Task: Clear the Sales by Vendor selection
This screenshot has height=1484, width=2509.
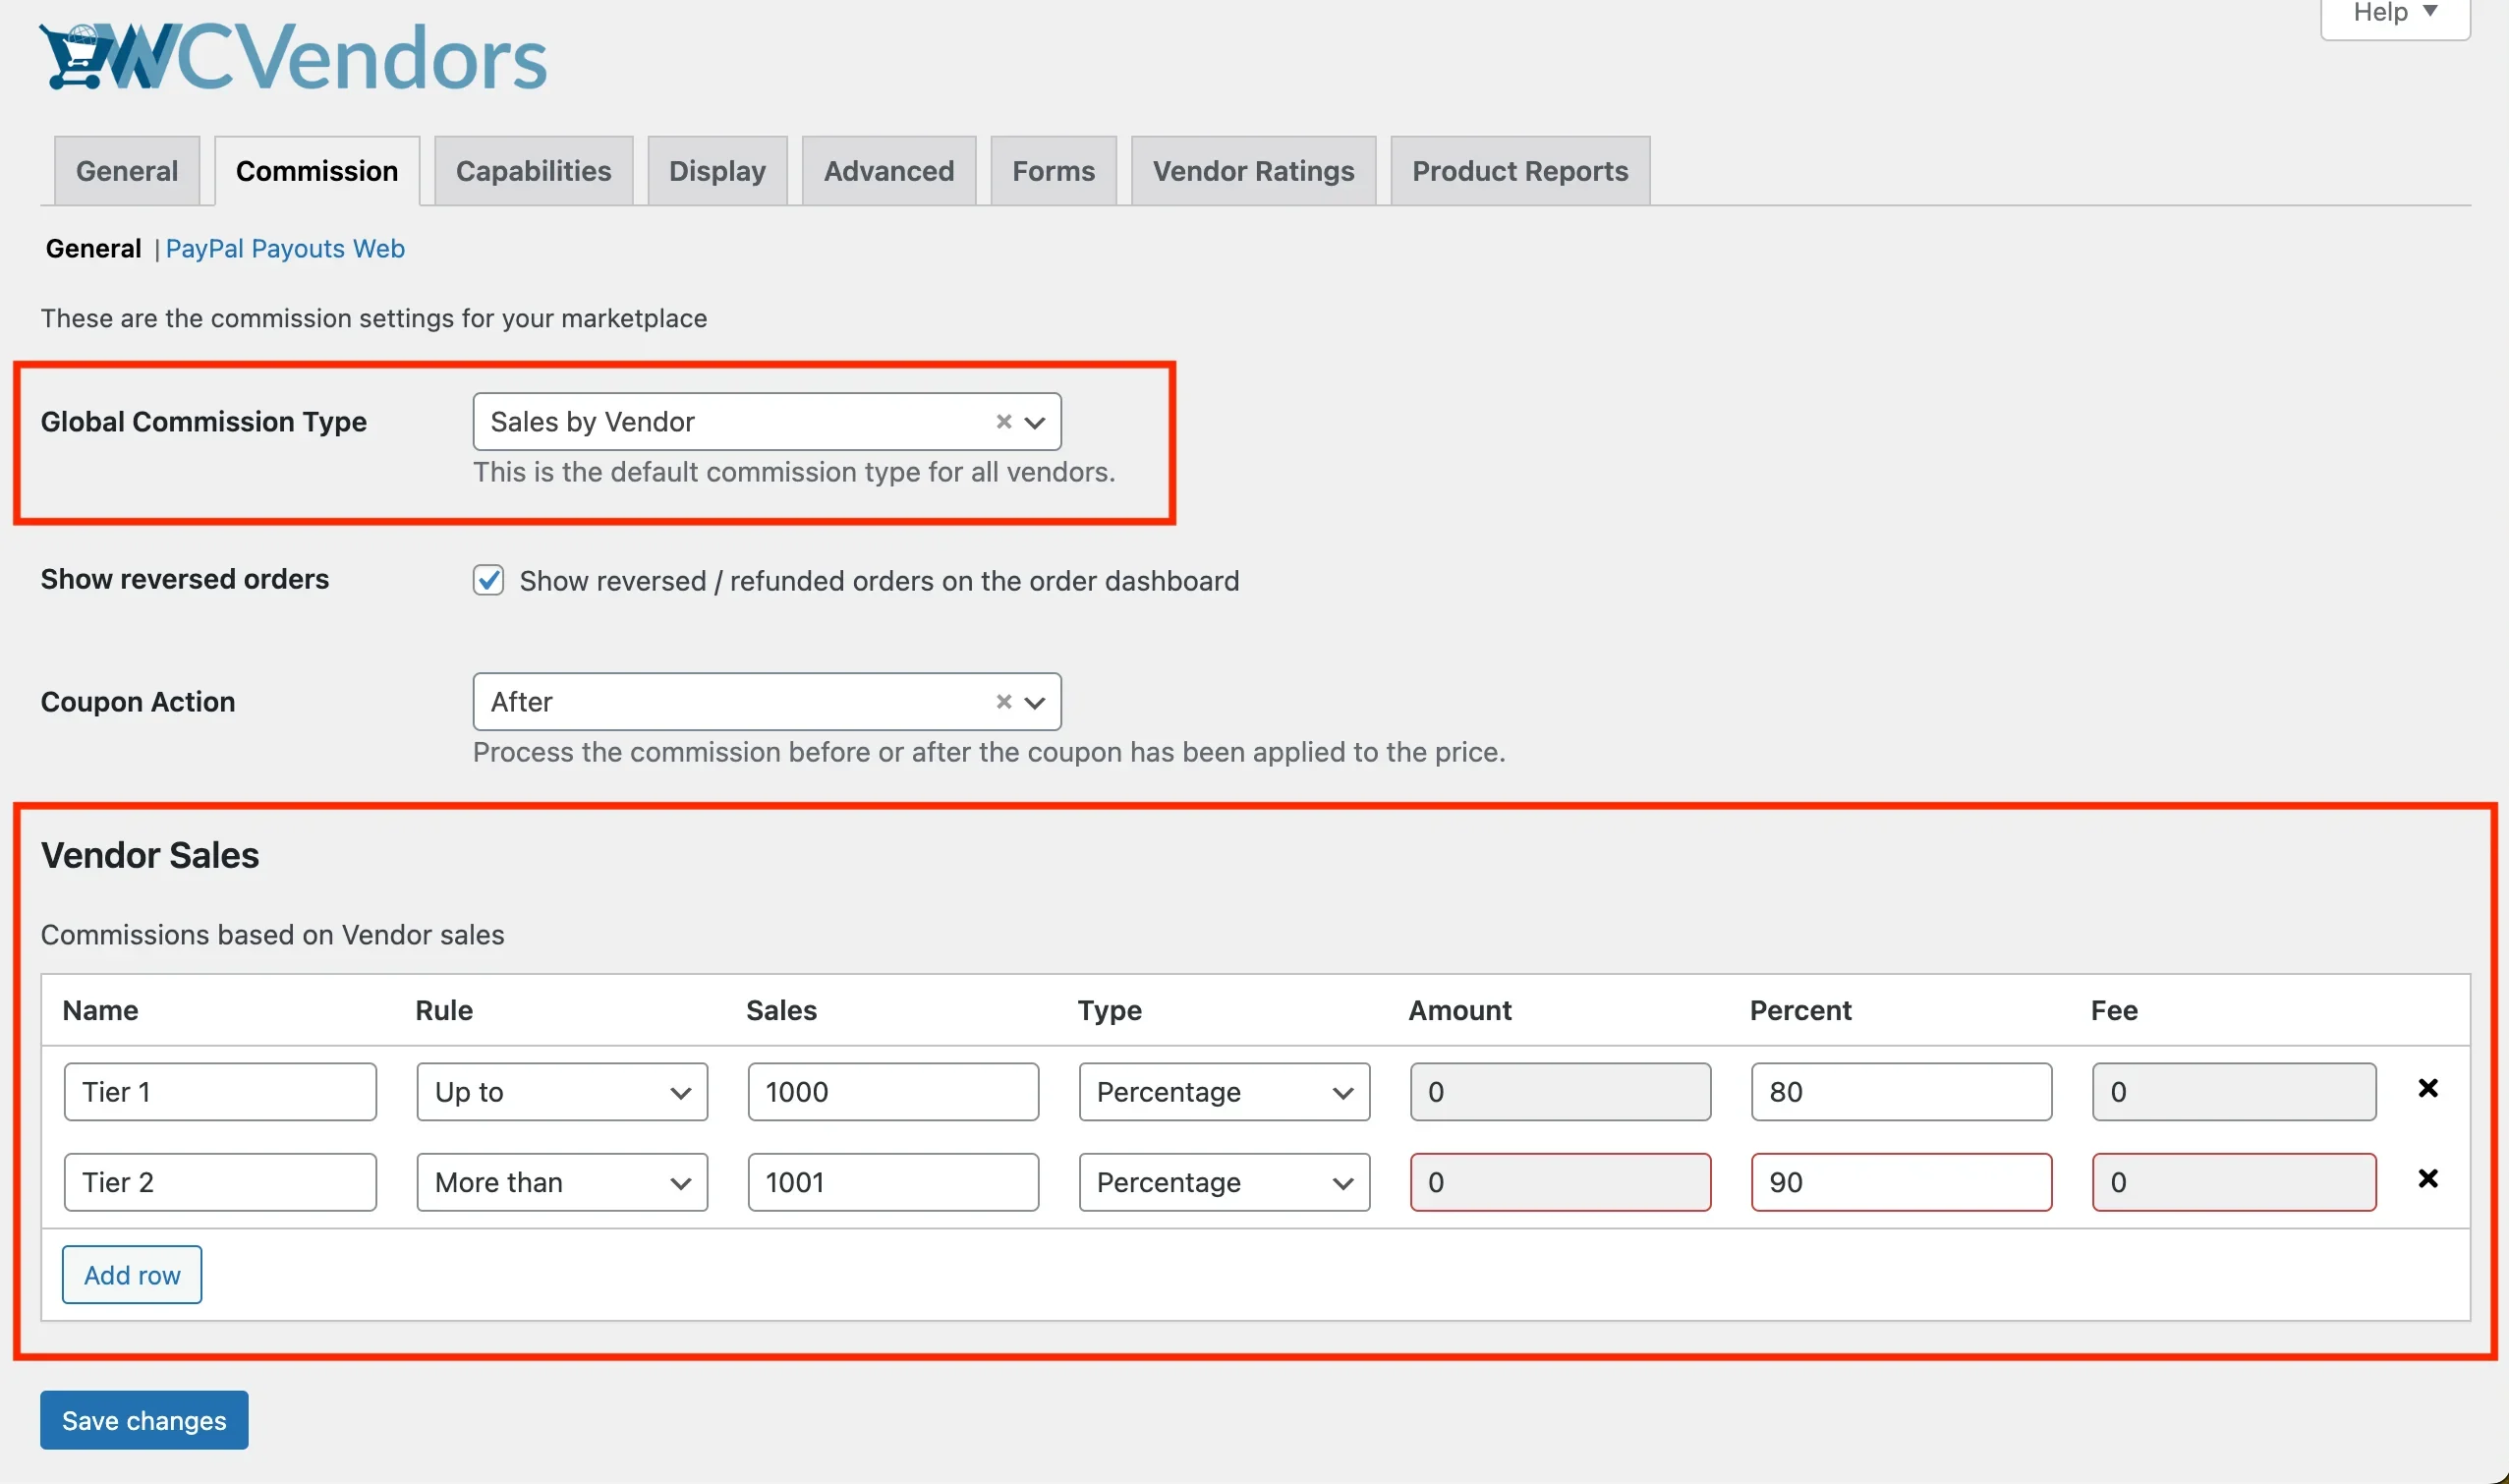Action: click(x=1003, y=421)
